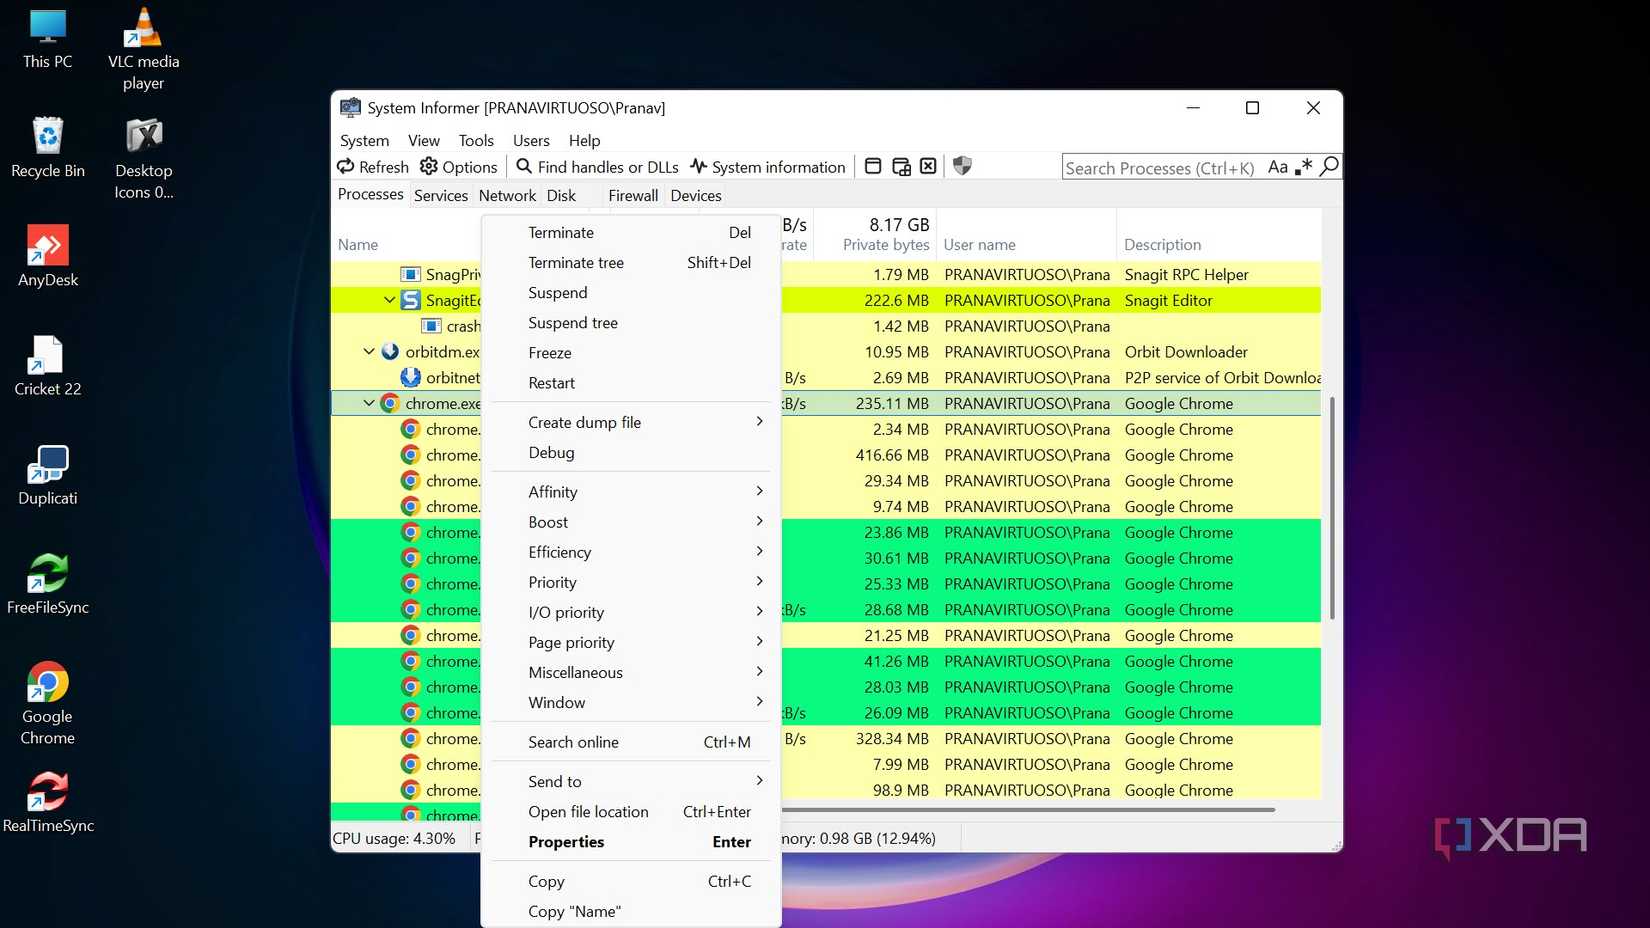1650x928 pixels.
Task: Toggle the close-pane (x) icon on the toolbar
Action: pyautogui.click(x=928, y=166)
